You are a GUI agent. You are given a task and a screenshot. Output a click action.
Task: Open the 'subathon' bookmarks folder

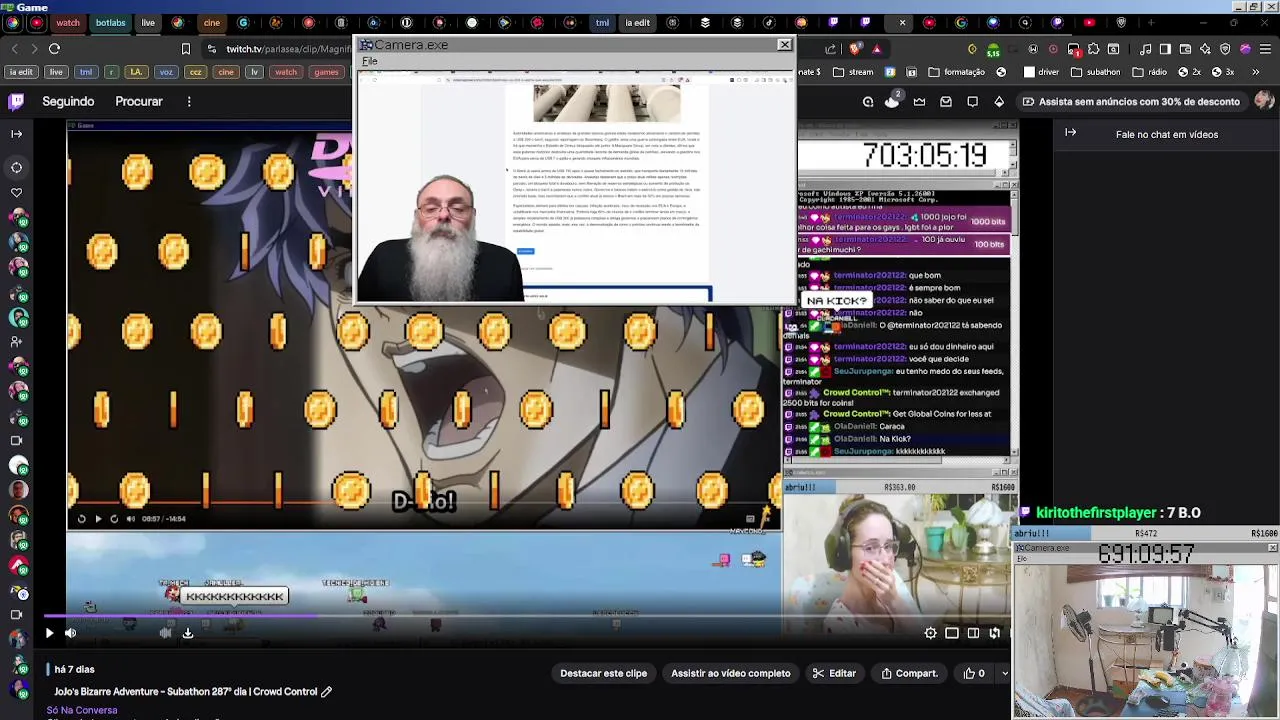pos(1095,72)
